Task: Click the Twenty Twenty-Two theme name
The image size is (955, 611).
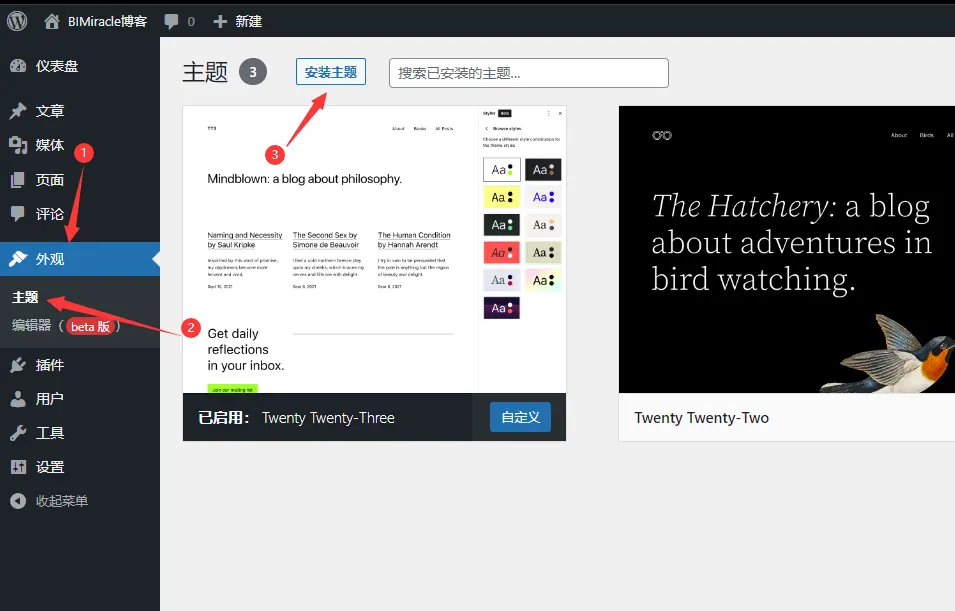Action: click(701, 418)
